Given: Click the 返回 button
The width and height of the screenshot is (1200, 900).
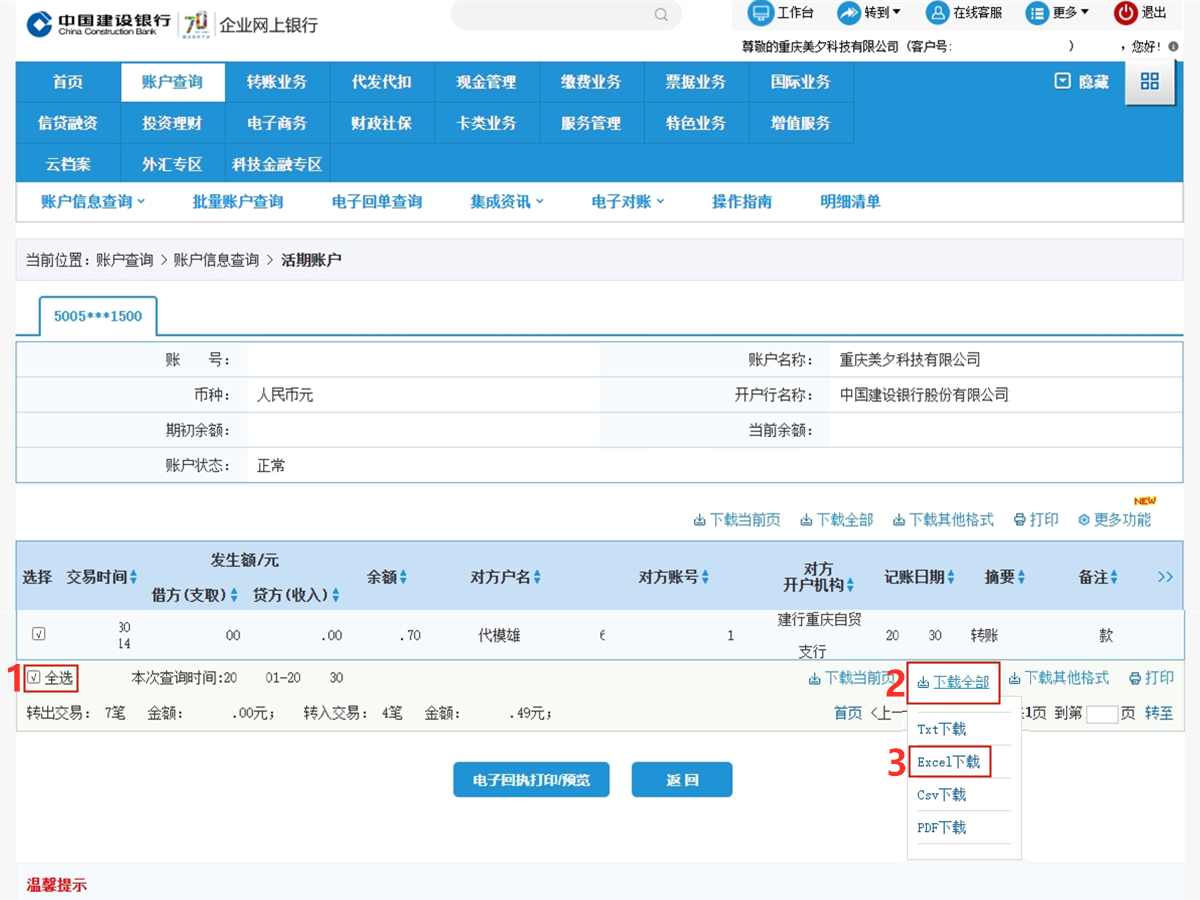Looking at the screenshot, I should (682, 780).
